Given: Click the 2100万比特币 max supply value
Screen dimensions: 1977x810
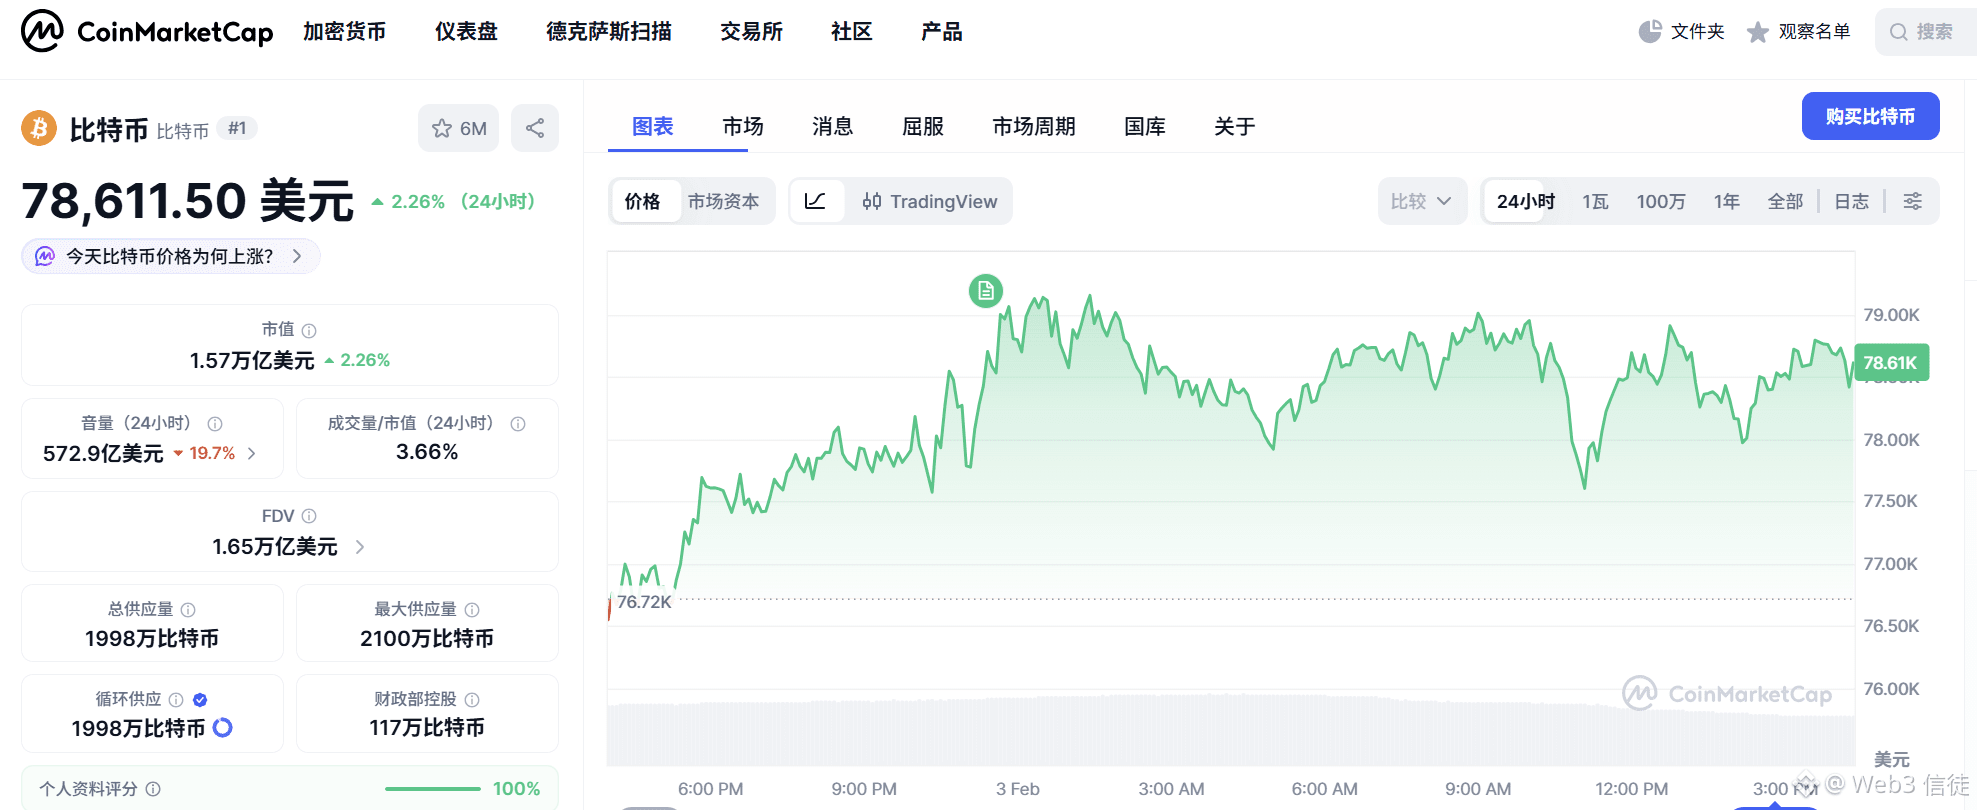Looking at the screenshot, I should (427, 639).
